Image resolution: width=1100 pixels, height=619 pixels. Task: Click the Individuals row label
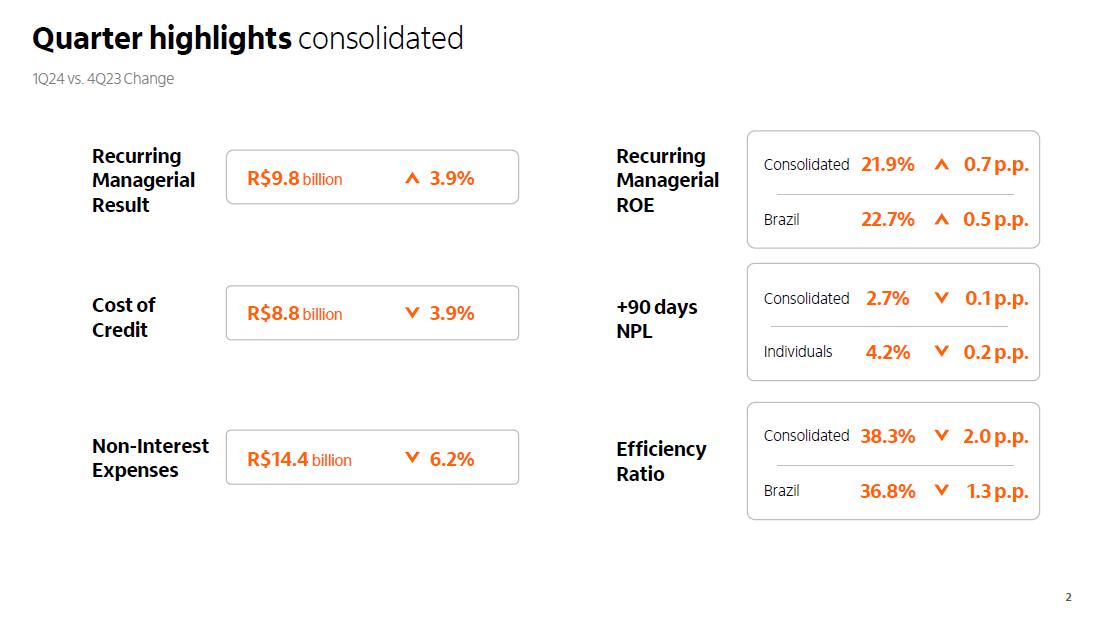[798, 352]
